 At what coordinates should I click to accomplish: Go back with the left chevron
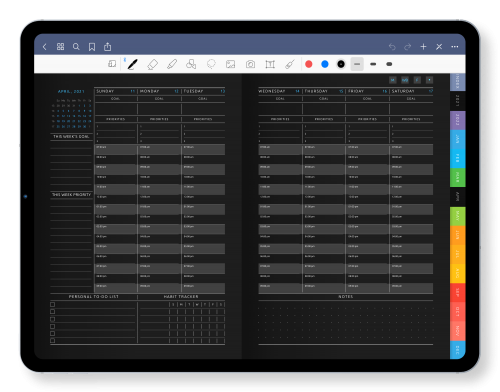45,47
